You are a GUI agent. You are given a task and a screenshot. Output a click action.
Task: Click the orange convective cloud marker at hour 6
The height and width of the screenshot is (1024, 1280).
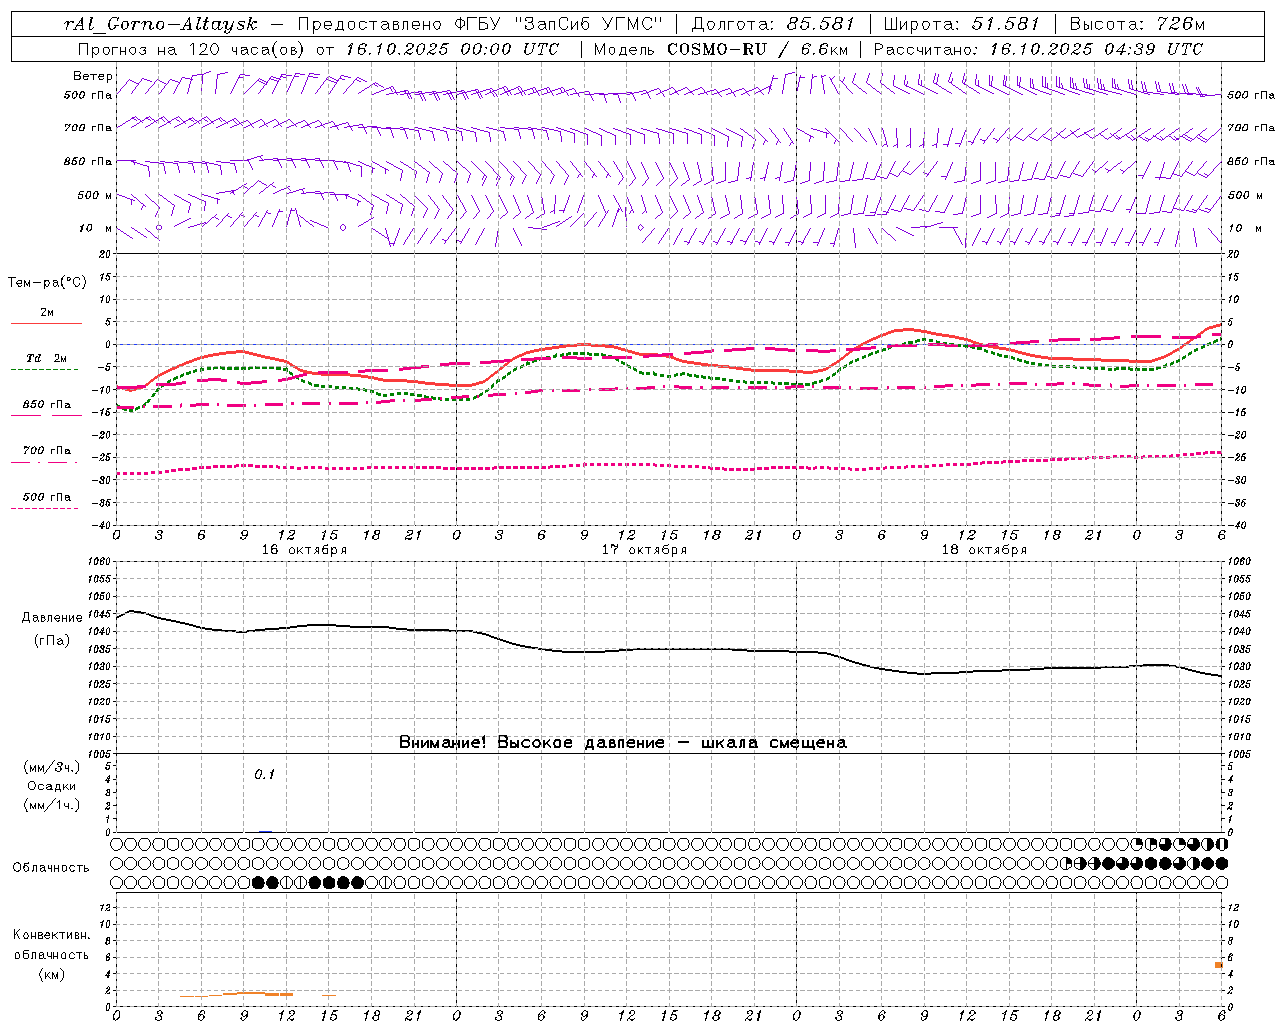tap(1219, 965)
